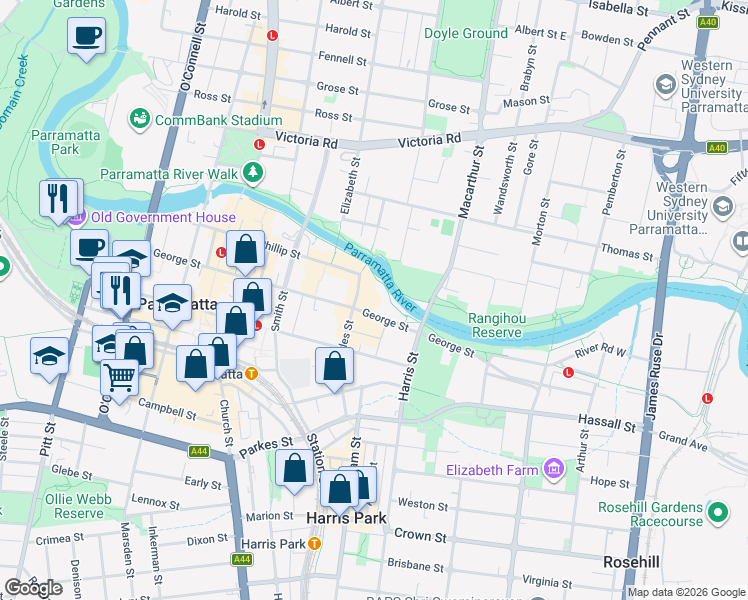Screen dimensions: 748x600
Task: Click the Macarthur St road label
Action: click(x=471, y=182)
